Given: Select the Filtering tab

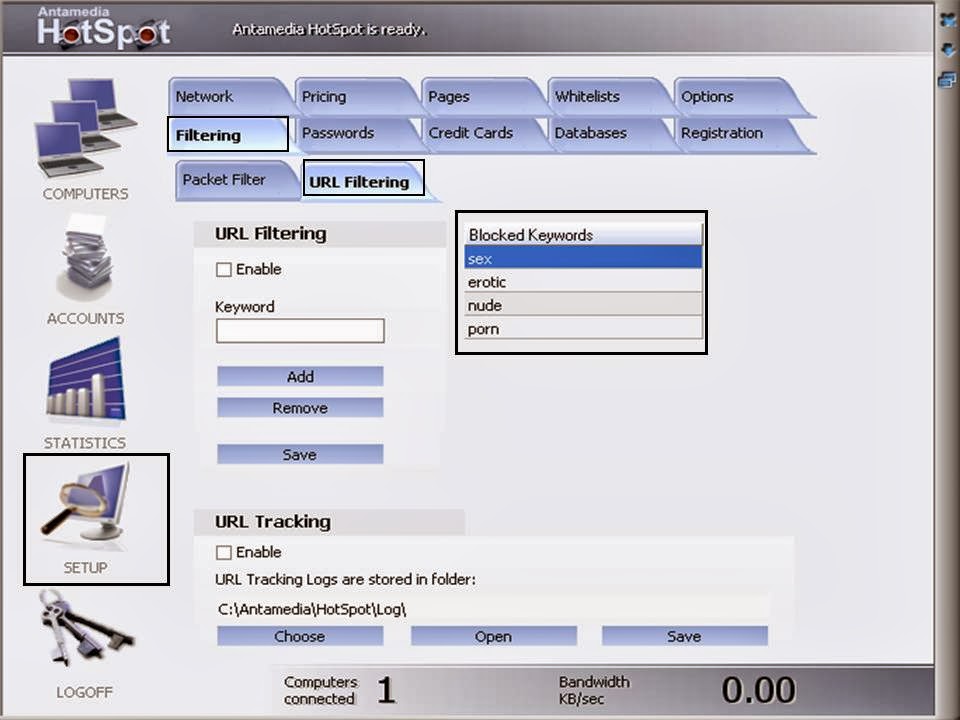Looking at the screenshot, I should click(227, 135).
